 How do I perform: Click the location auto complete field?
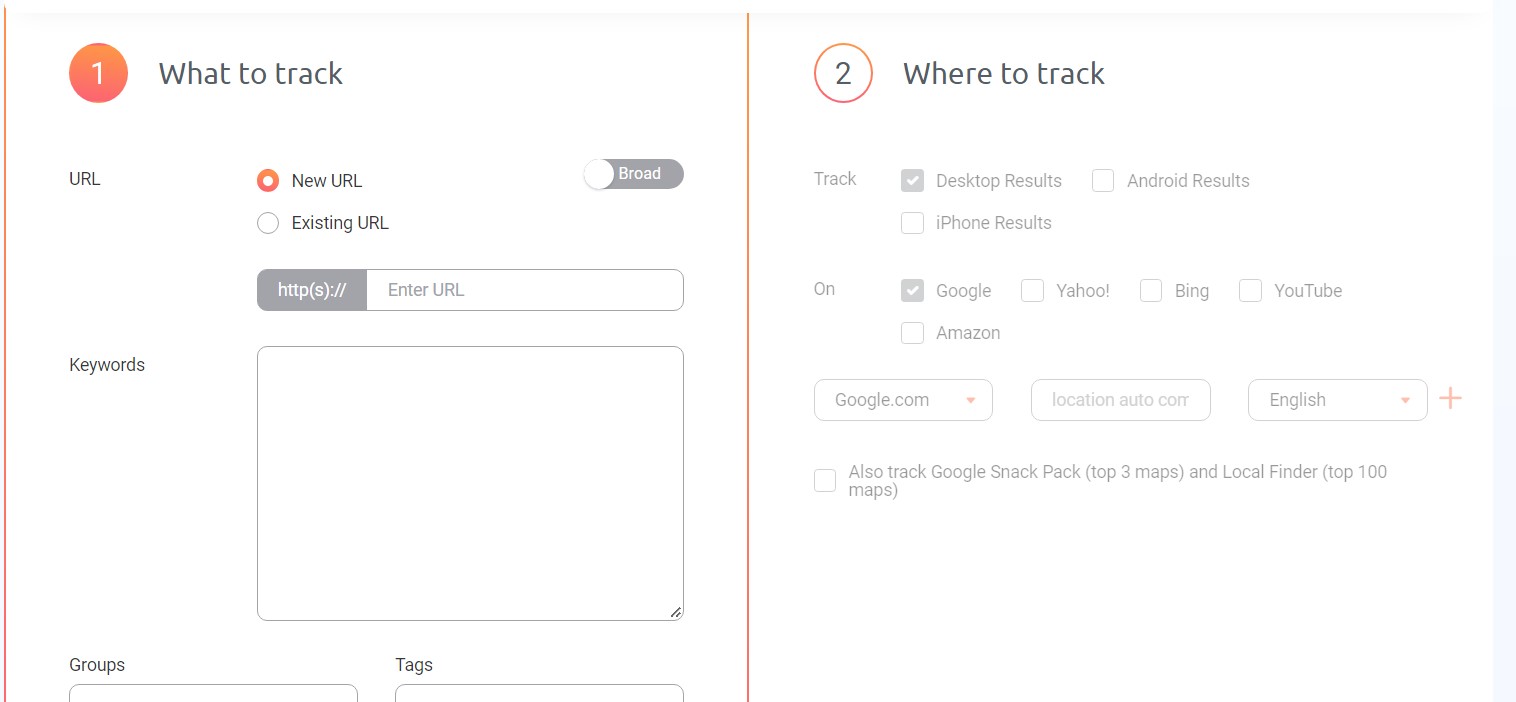tap(1120, 400)
